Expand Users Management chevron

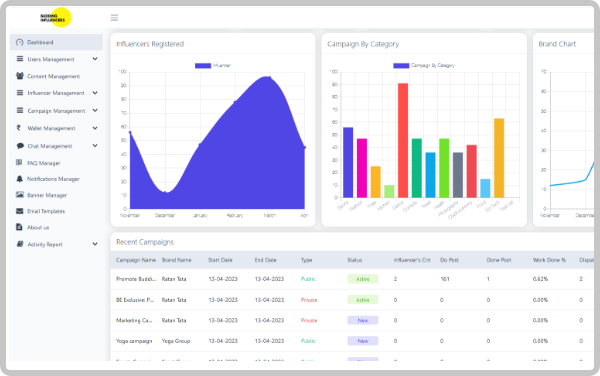pos(95,59)
